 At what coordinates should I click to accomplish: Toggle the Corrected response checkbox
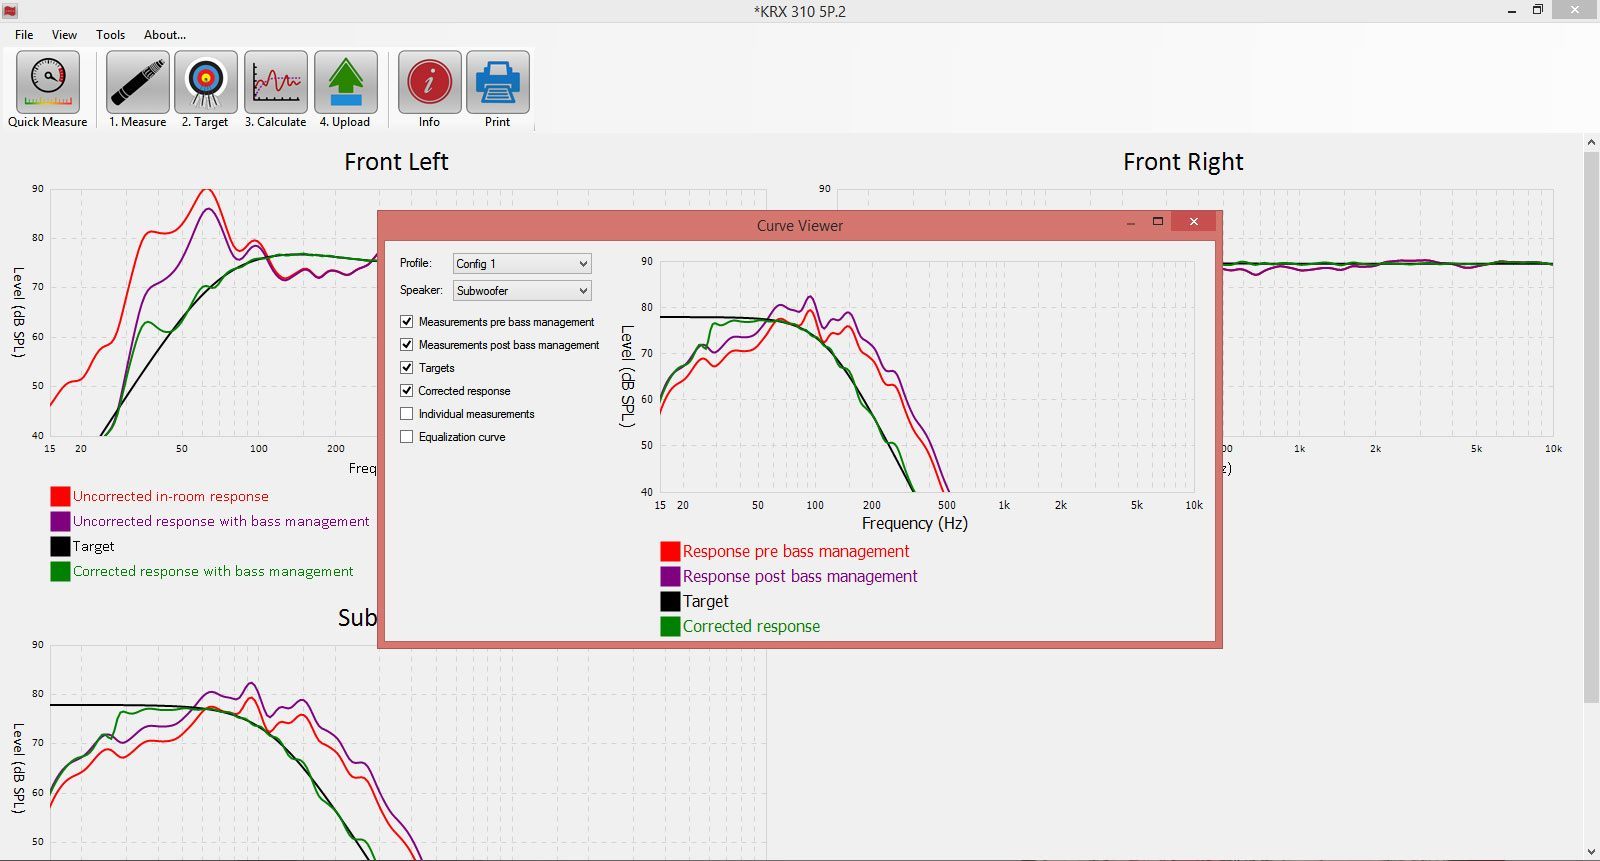click(407, 391)
